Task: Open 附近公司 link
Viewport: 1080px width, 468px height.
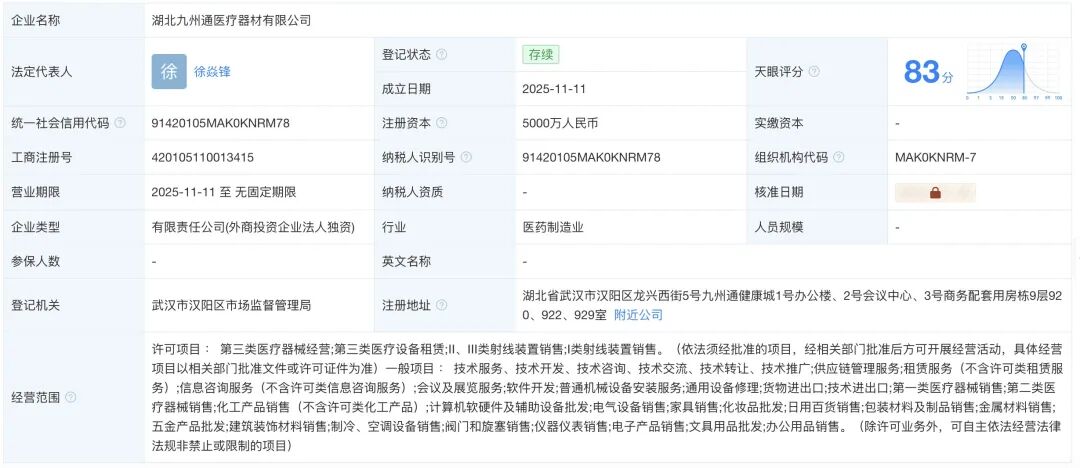Action: click(638, 315)
